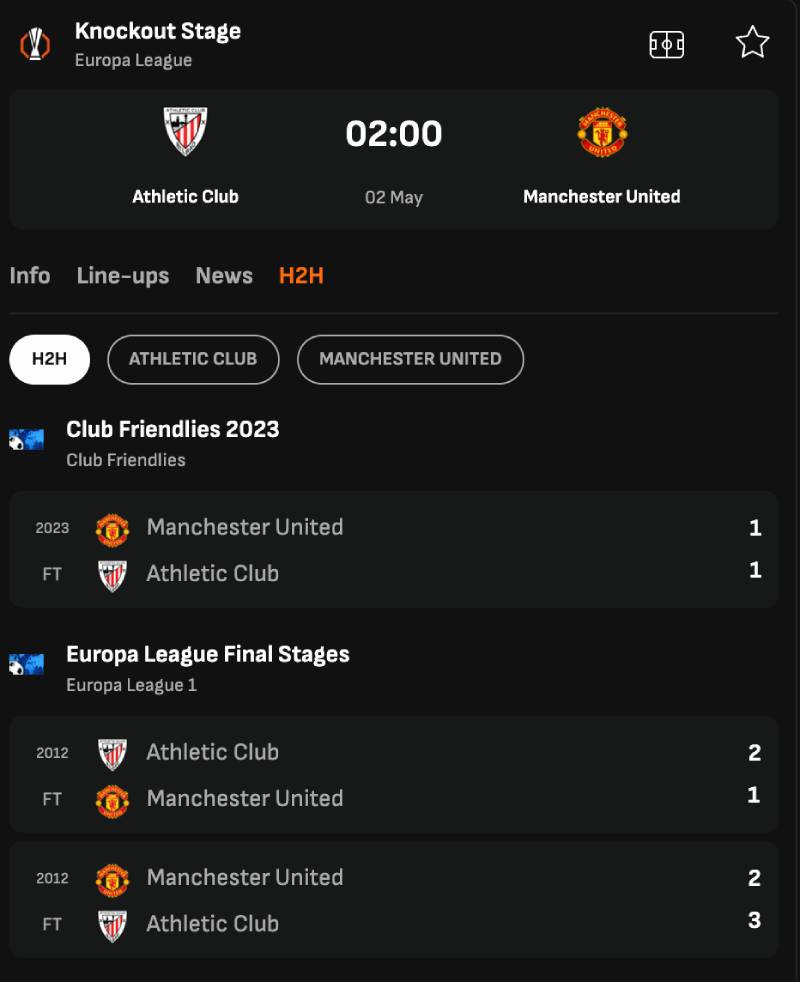This screenshot has height=982, width=800.
Task: Select the ATHLETIC CLUB filter pill
Action: pos(193,359)
